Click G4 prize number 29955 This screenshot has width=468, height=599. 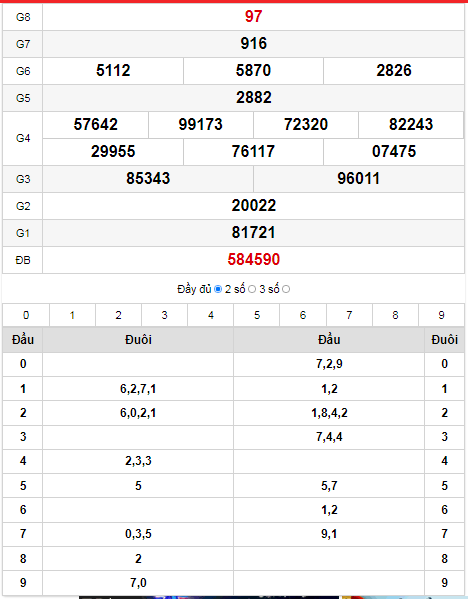[113, 152]
